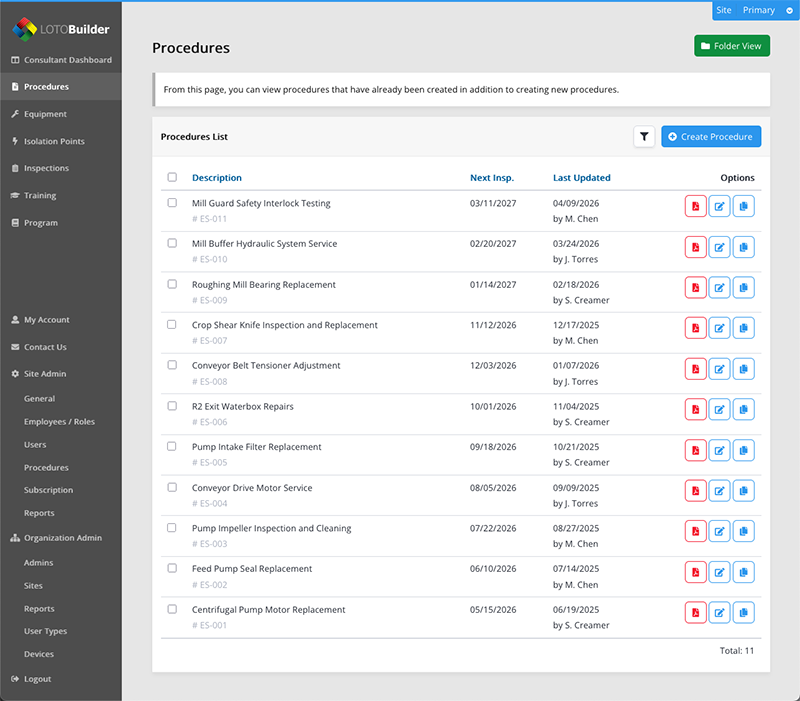Edit Conveyor Belt Tensioner Adjustment procedure
Screen dimensions: 800x701
coord(719,369)
